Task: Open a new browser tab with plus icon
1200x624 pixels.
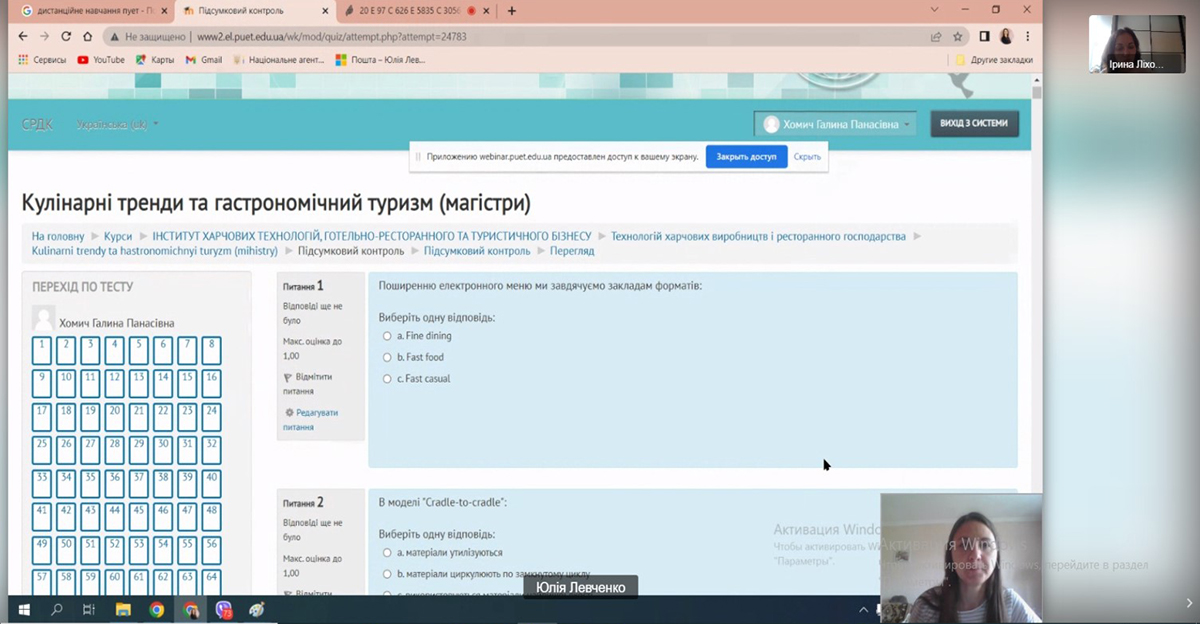Action: (x=512, y=11)
